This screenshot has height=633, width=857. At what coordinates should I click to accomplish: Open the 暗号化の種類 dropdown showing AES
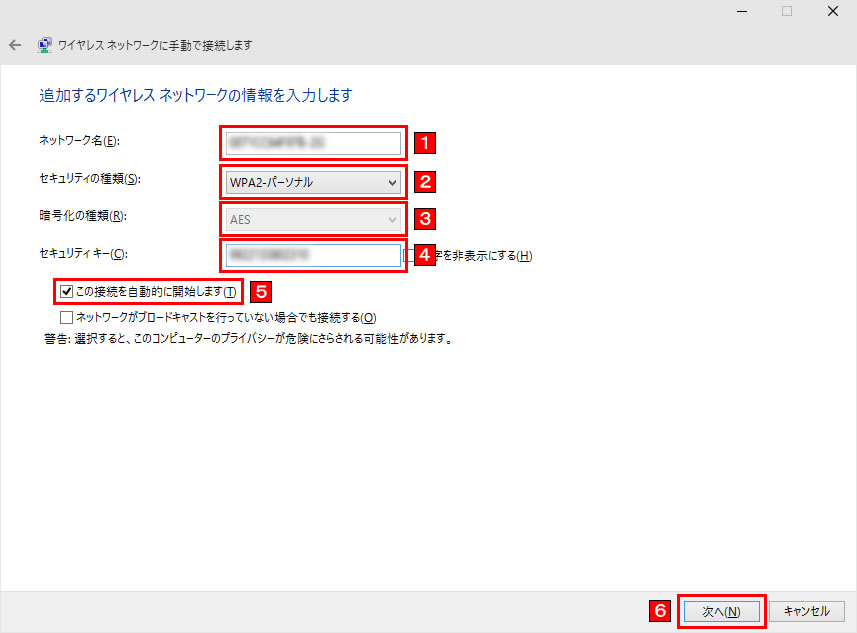[x=313, y=218]
